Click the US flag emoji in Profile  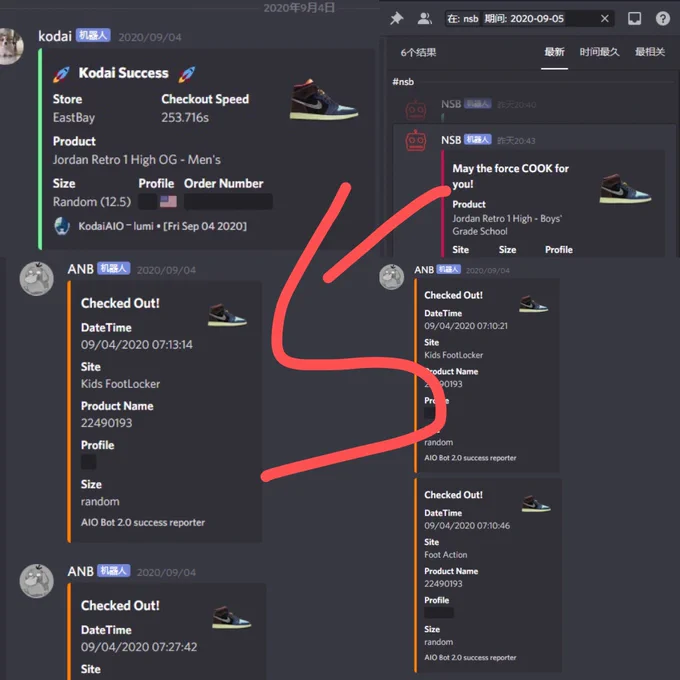point(168,202)
